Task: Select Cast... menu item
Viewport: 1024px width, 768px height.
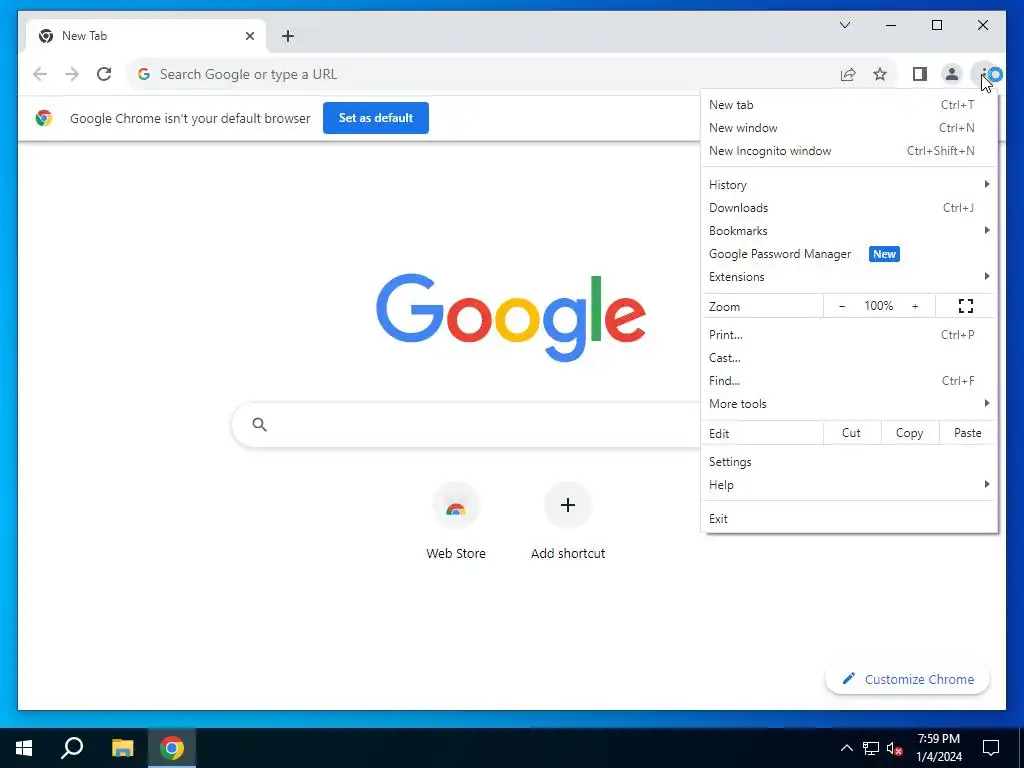Action: 849,358
